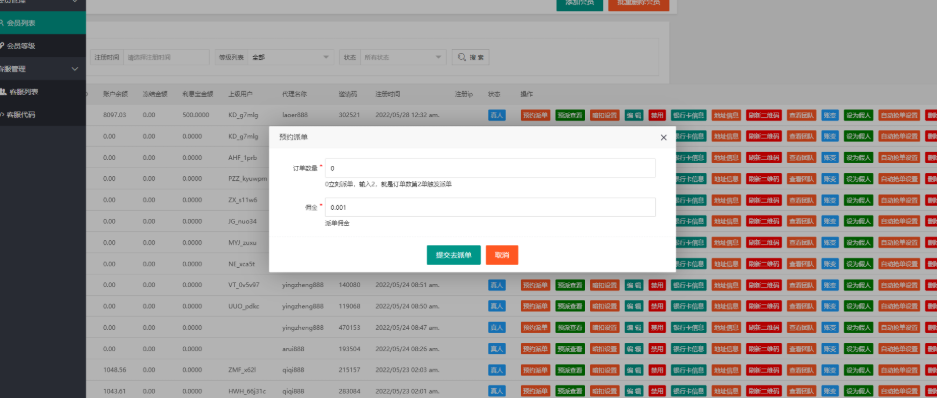Click into the 订单数量 input field
Image resolution: width=937 pixels, height=398 pixels.
point(490,169)
